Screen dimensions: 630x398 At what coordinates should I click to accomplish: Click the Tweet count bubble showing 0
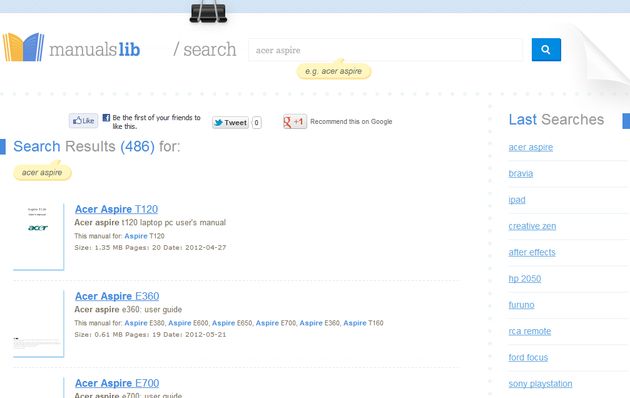(x=256, y=122)
